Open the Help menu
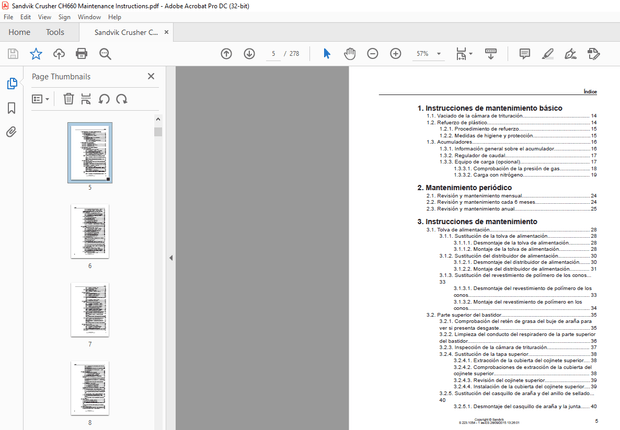Screen dimensions: 620x430 [x=115, y=17]
